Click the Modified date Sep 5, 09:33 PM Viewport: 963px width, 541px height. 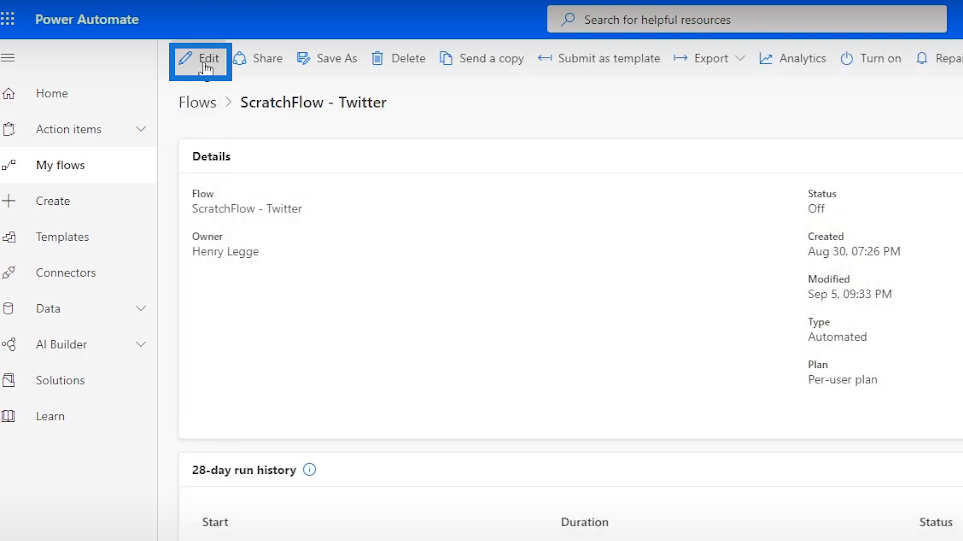850,294
